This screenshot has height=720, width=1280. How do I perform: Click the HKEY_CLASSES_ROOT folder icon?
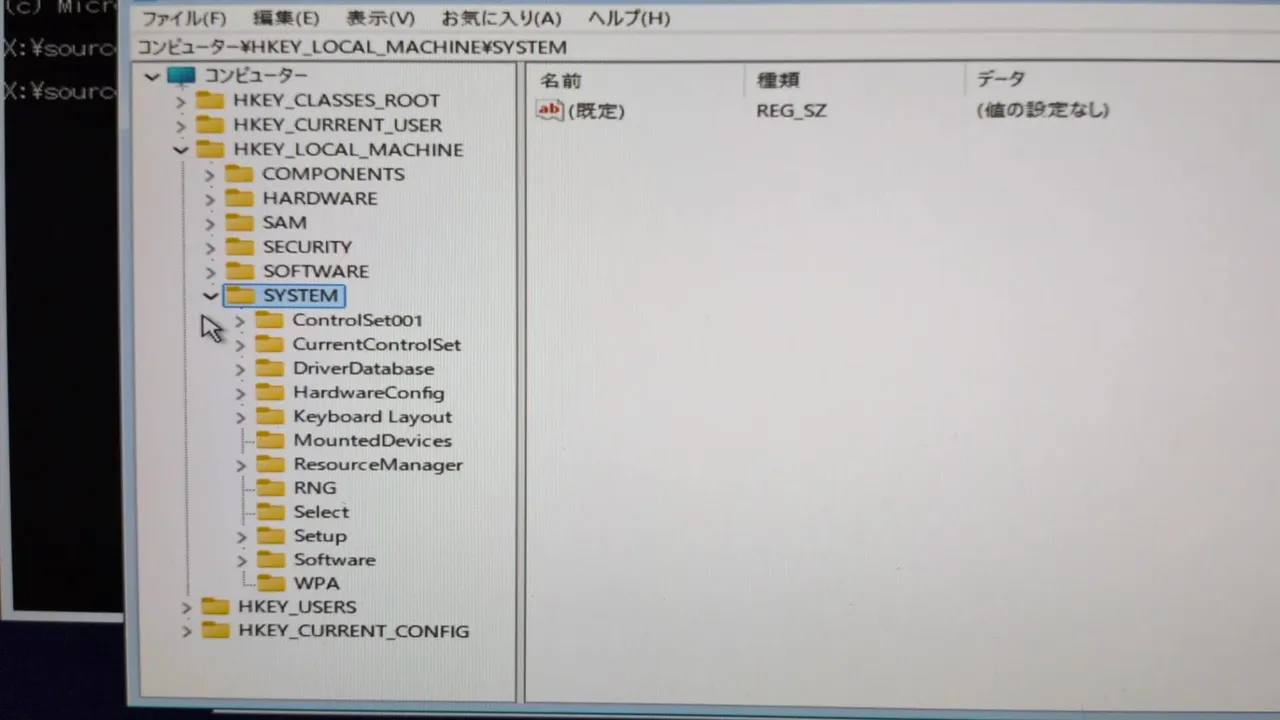click(x=210, y=99)
